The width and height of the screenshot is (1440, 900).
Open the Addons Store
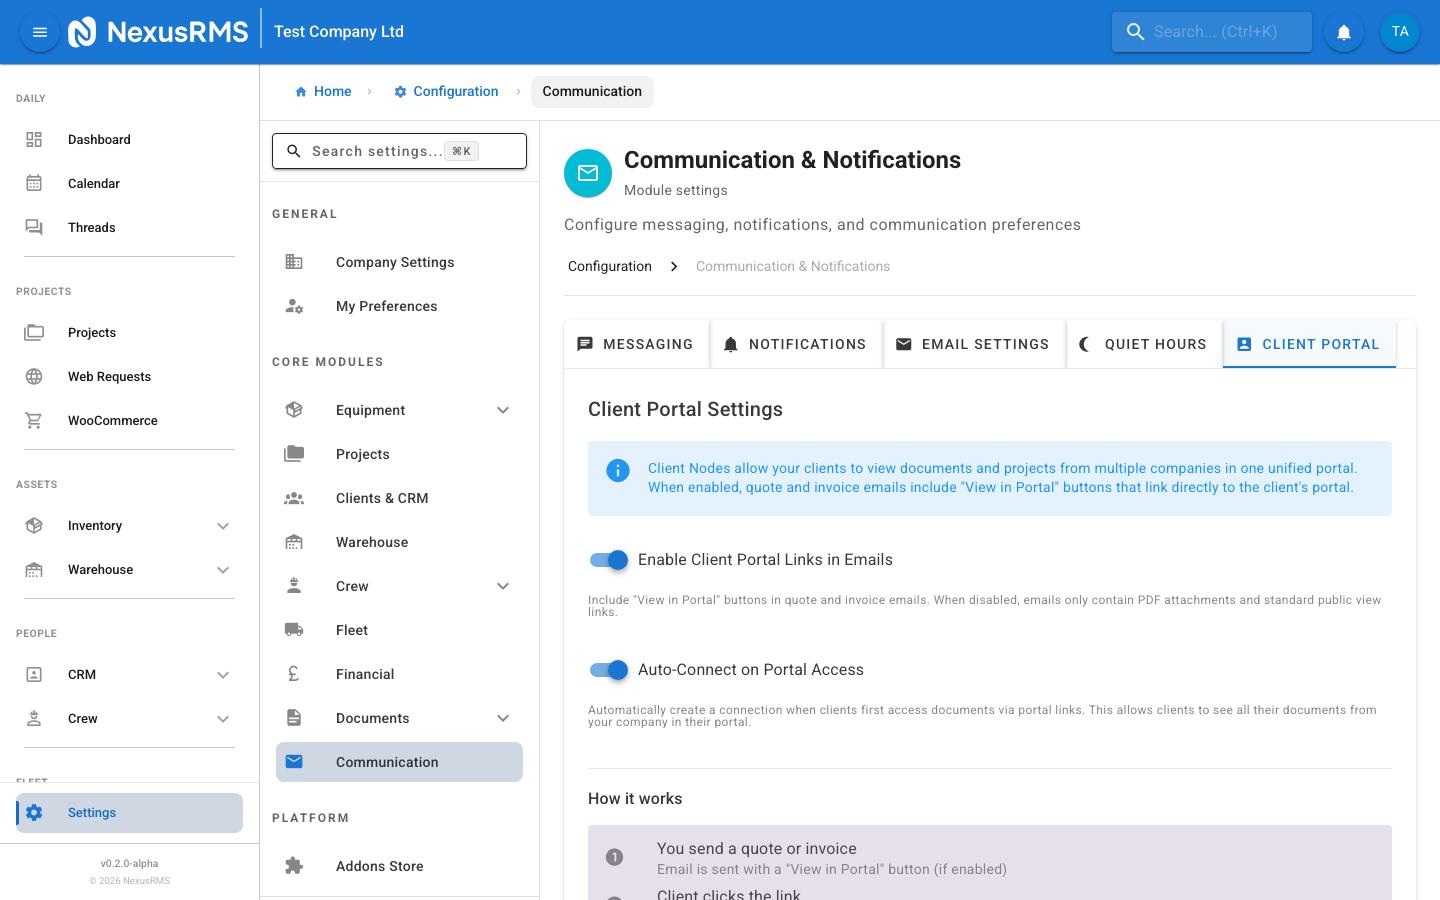click(x=379, y=865)
